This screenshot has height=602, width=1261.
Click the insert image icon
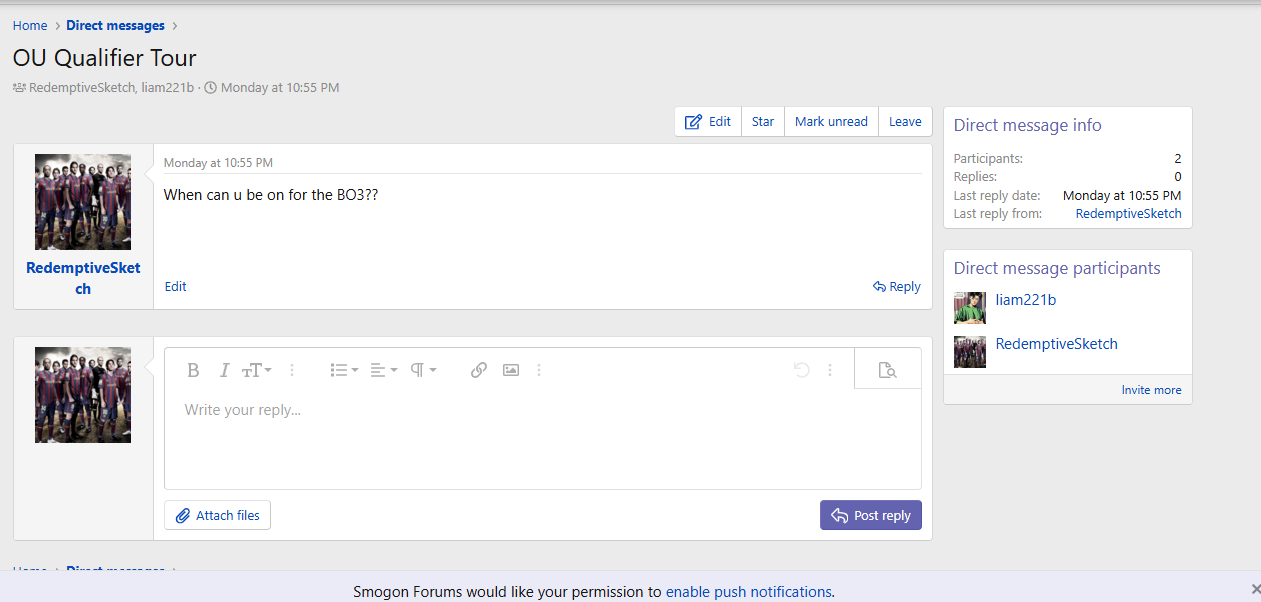(511, 370)
